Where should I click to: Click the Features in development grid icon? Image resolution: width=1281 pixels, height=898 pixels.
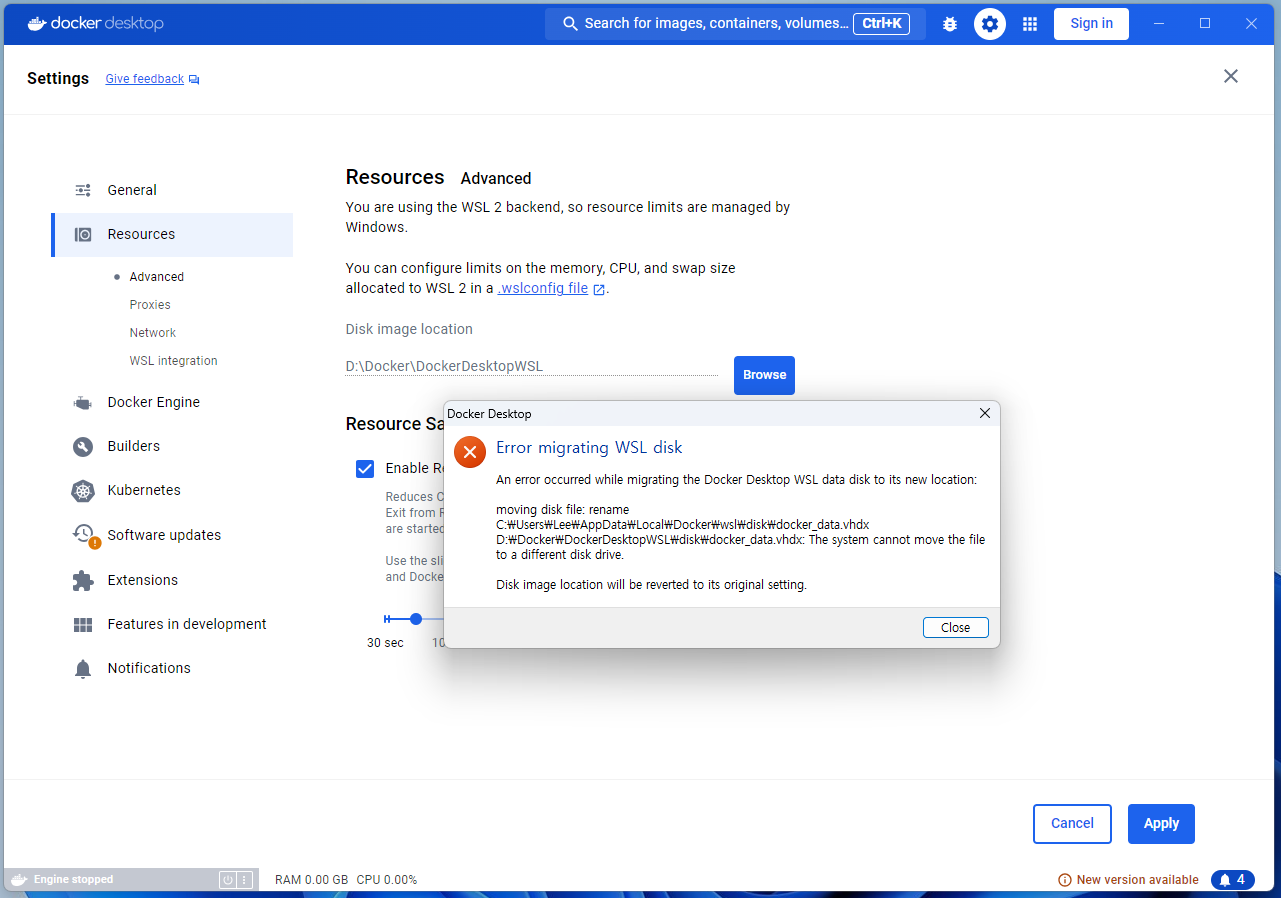coord(83,624)
